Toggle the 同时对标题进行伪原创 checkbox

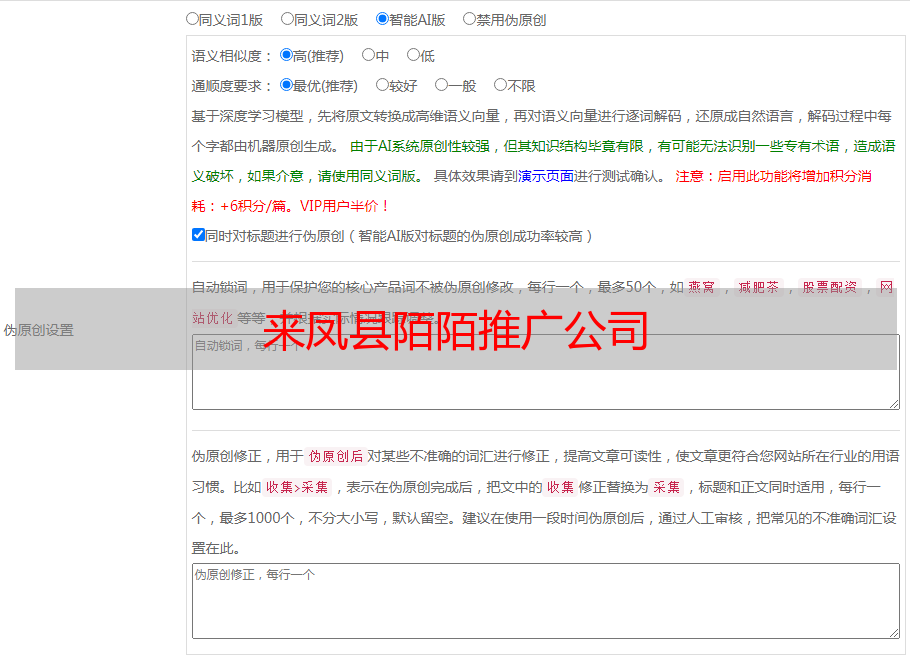click(198, 235)
